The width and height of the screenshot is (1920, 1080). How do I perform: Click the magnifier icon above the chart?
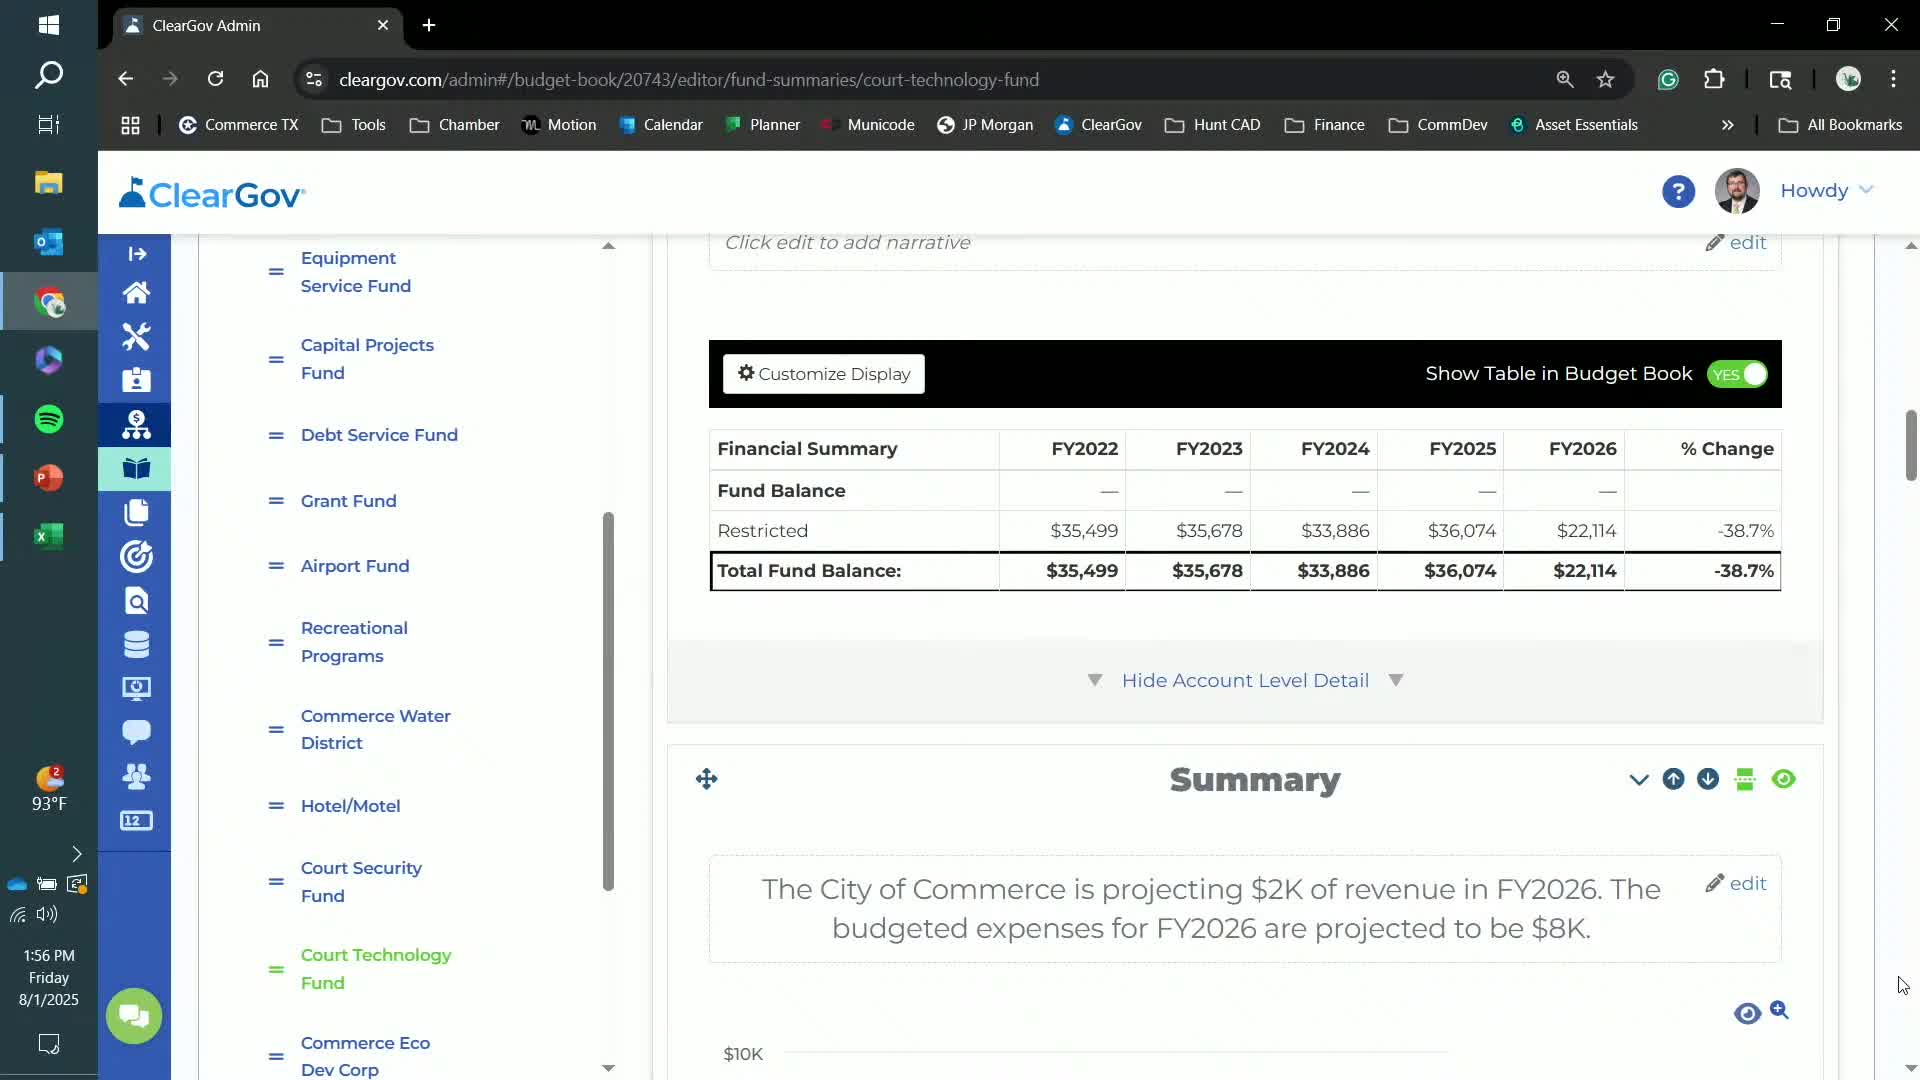[1779, 1010]
